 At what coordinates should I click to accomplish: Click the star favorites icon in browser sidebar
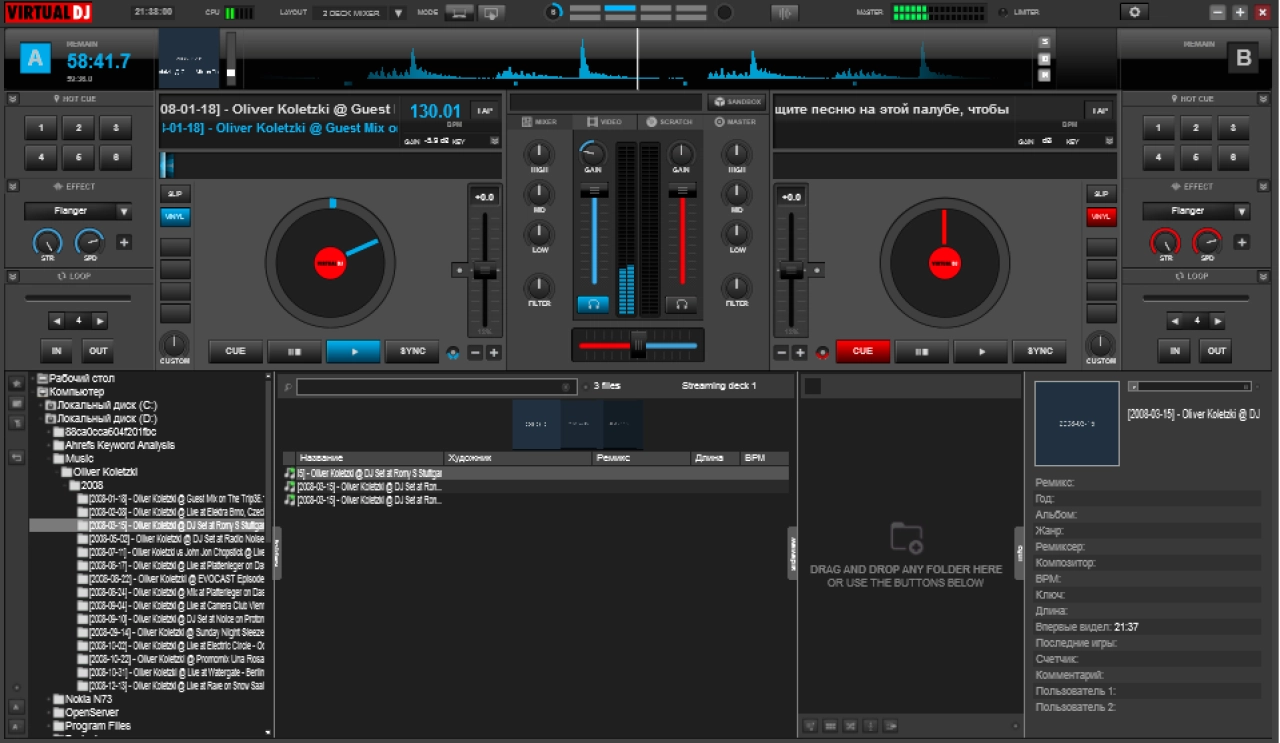pyautogui.click(x=16, y=383)
